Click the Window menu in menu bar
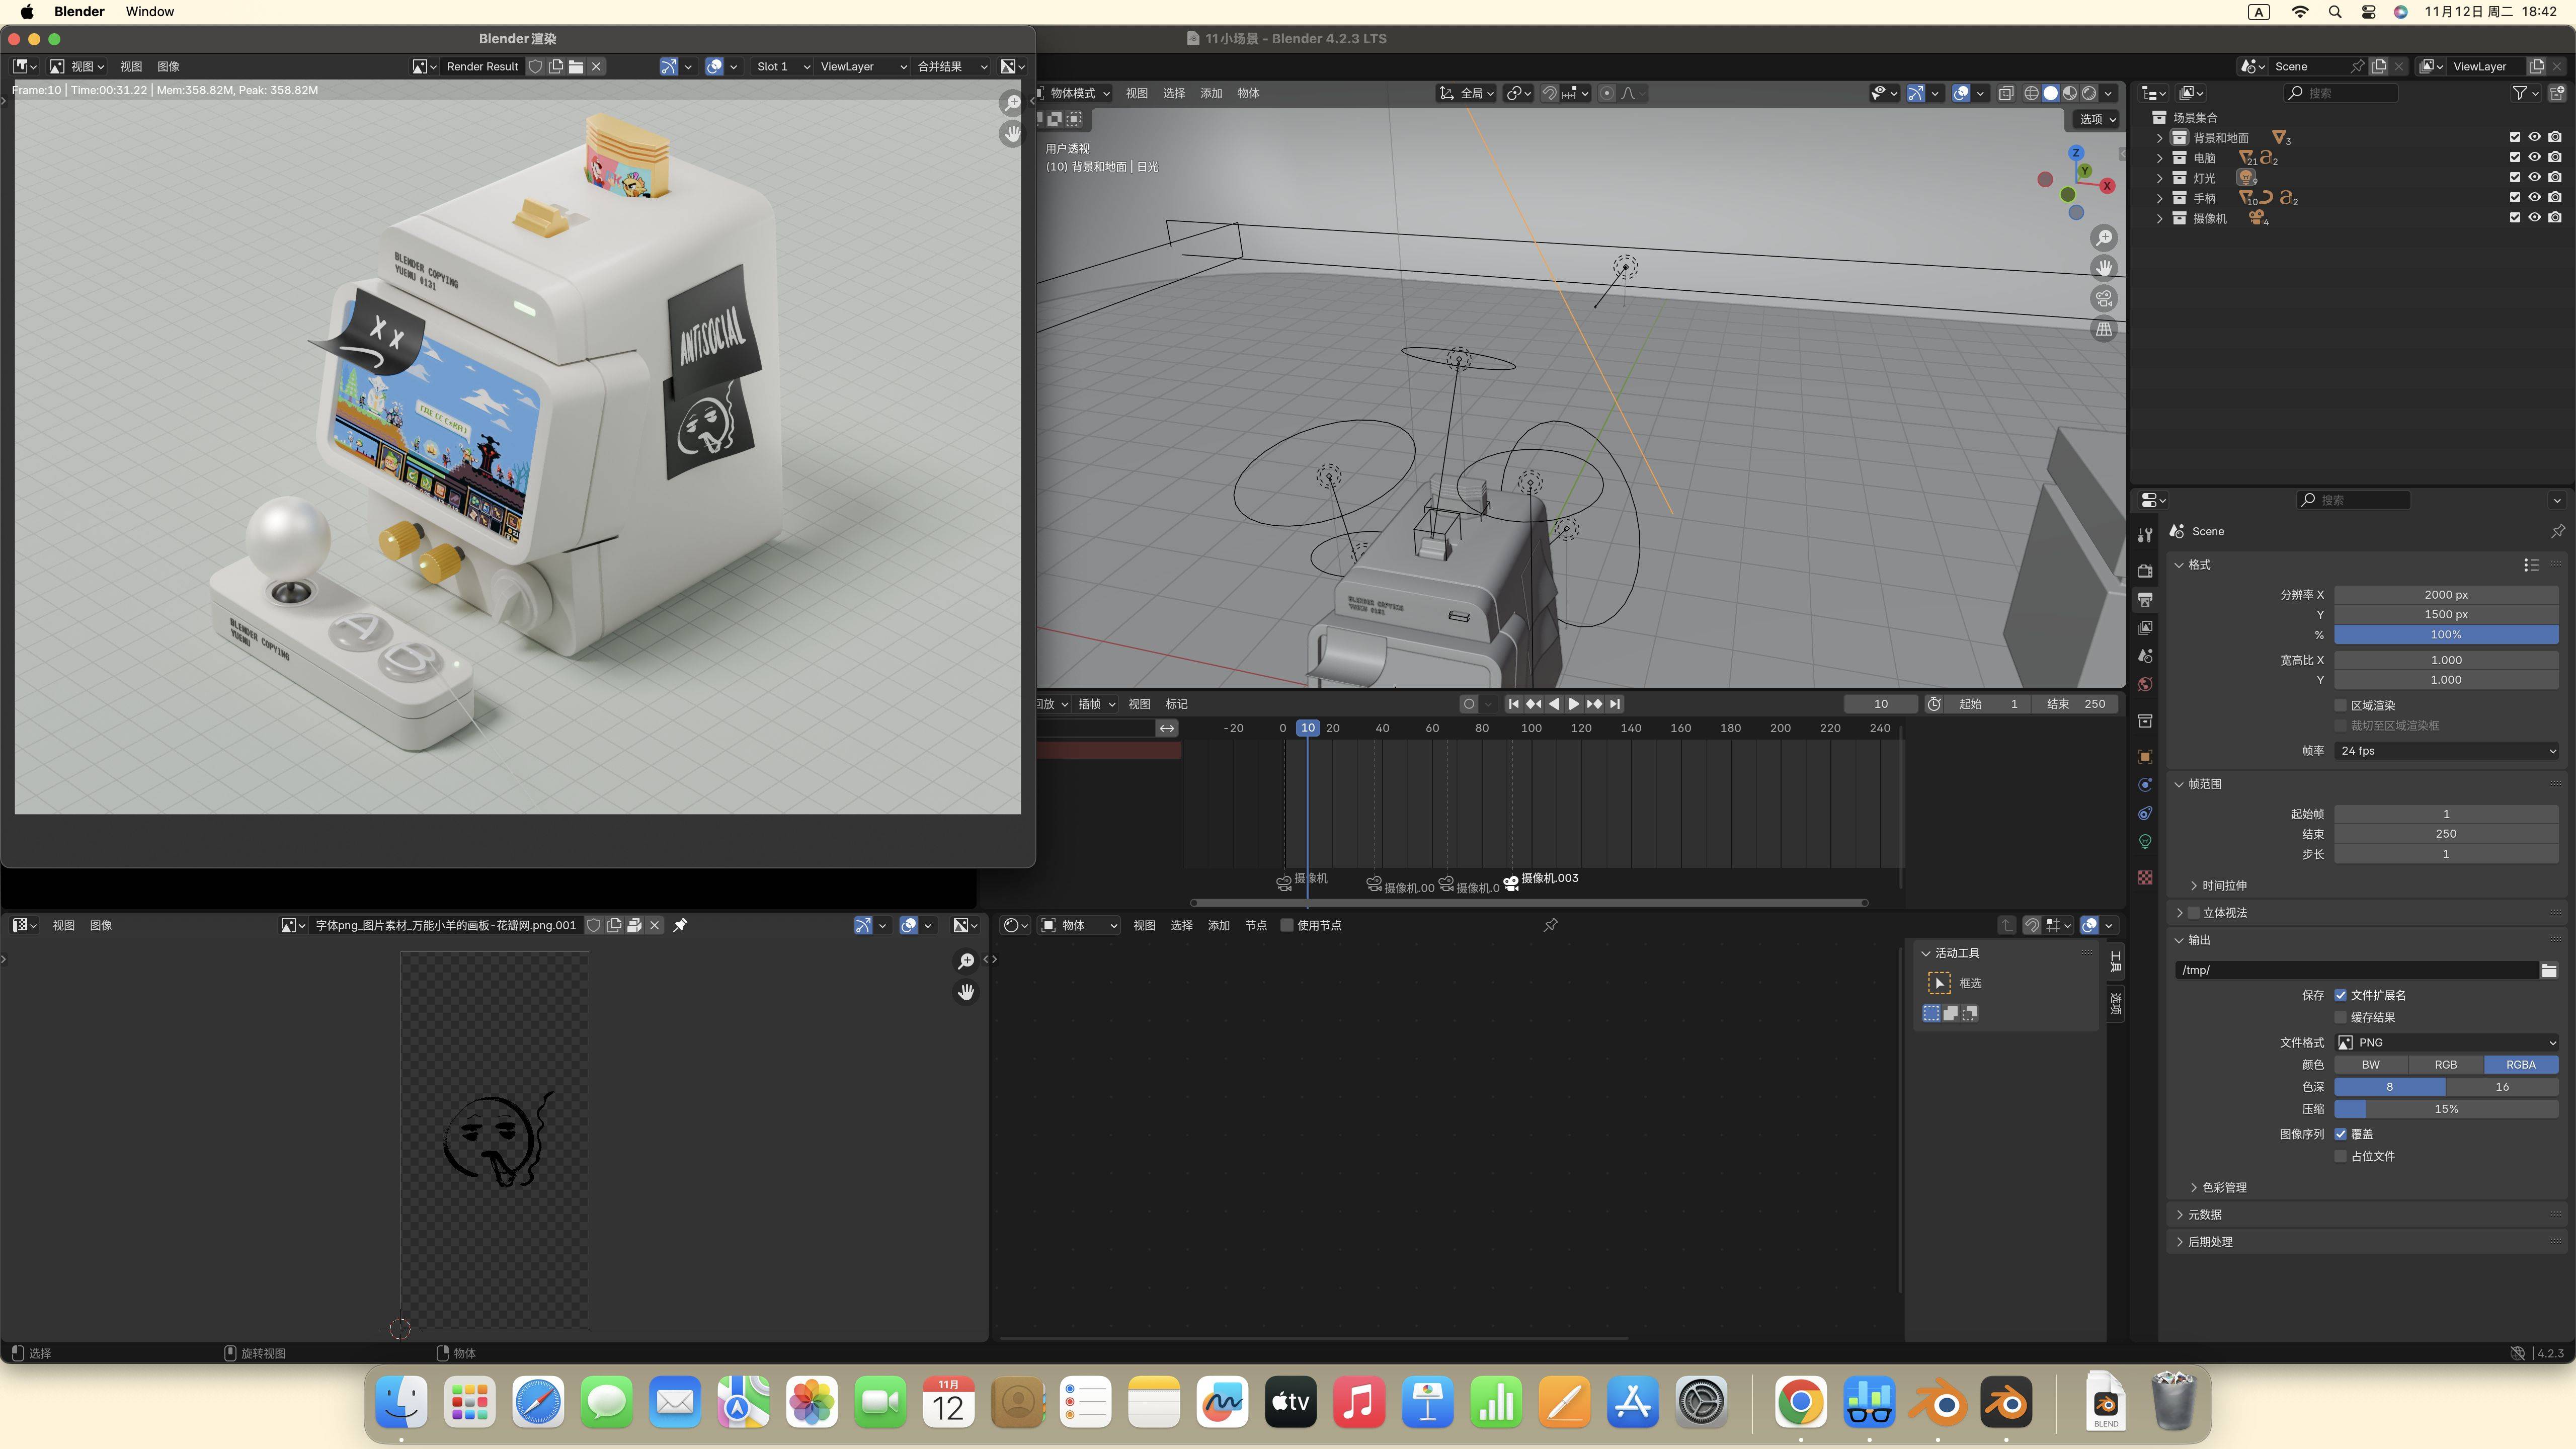Viewport: 2576px width, 1449px height. [149, 11]
